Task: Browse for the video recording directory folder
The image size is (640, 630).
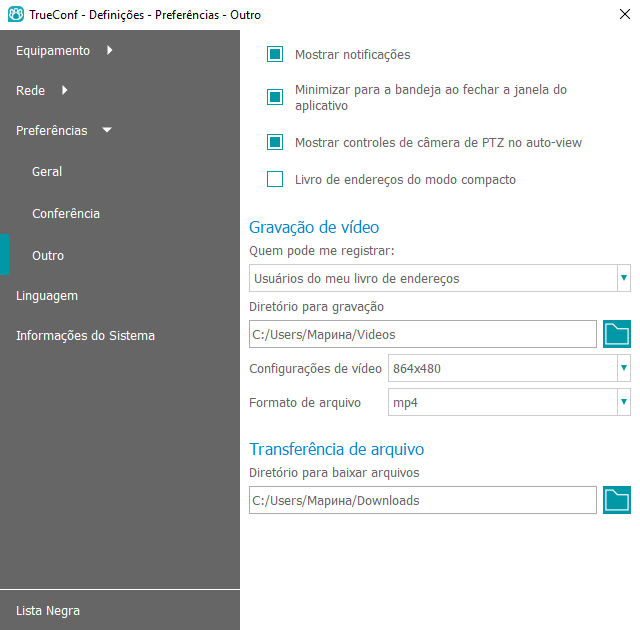Action: point(616,334)
